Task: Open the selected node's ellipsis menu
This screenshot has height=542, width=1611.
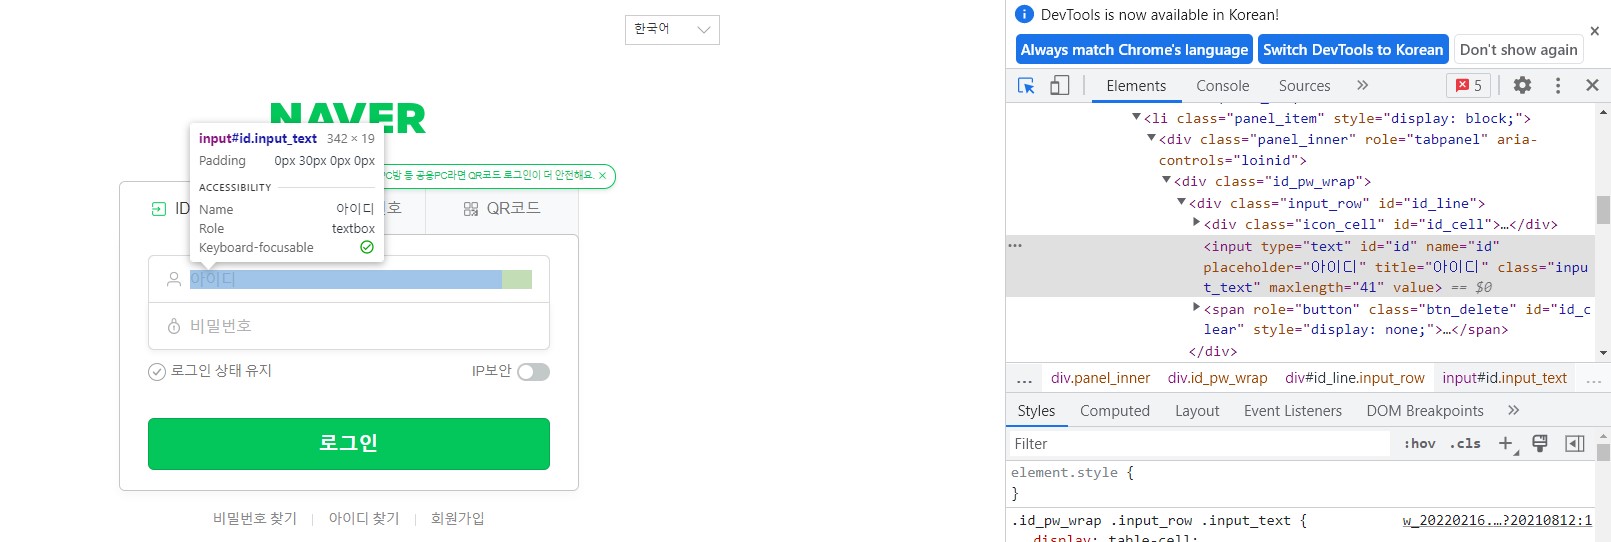Action: pyautogui.click(x=1015, y=245)
